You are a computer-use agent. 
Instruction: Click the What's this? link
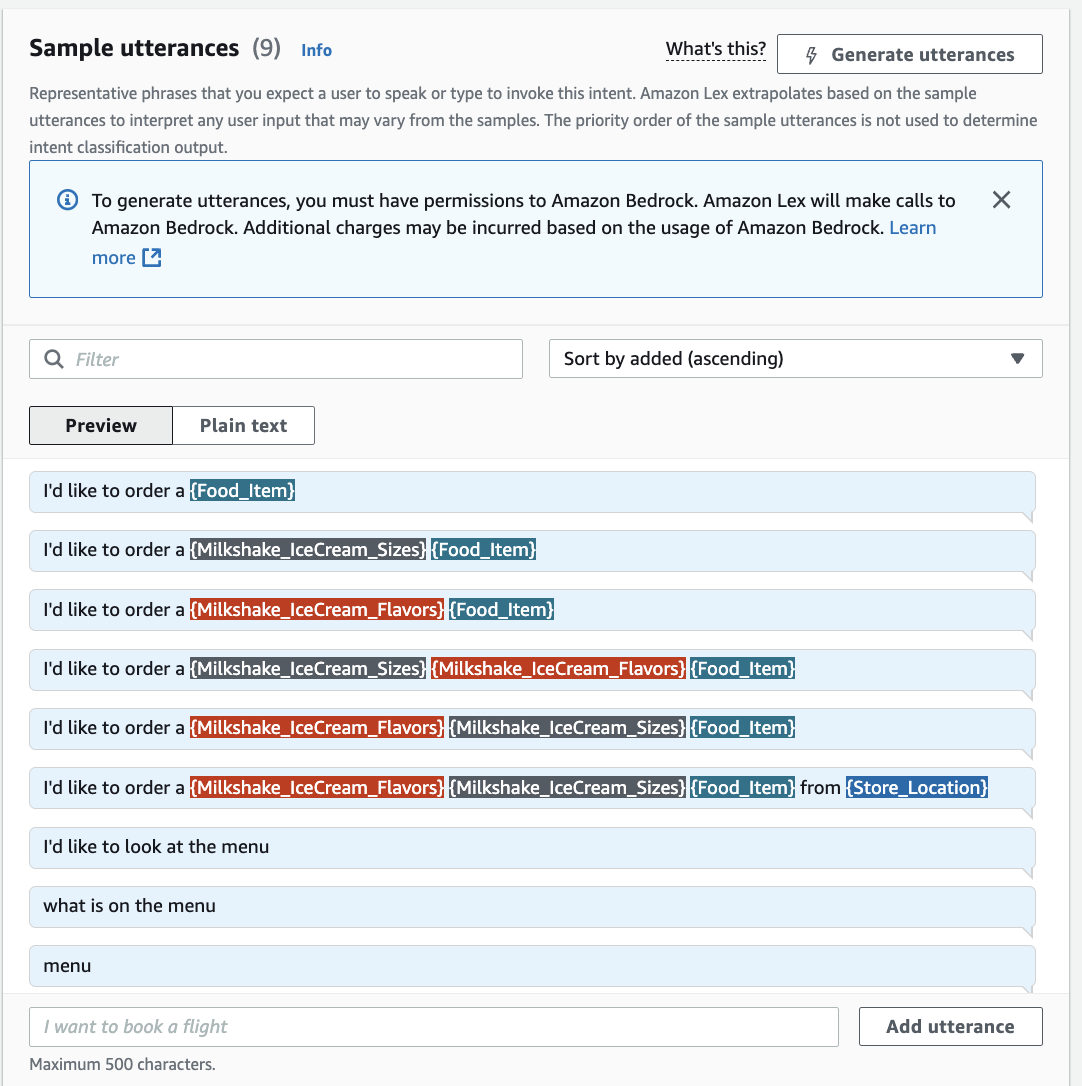click(716, 49)
